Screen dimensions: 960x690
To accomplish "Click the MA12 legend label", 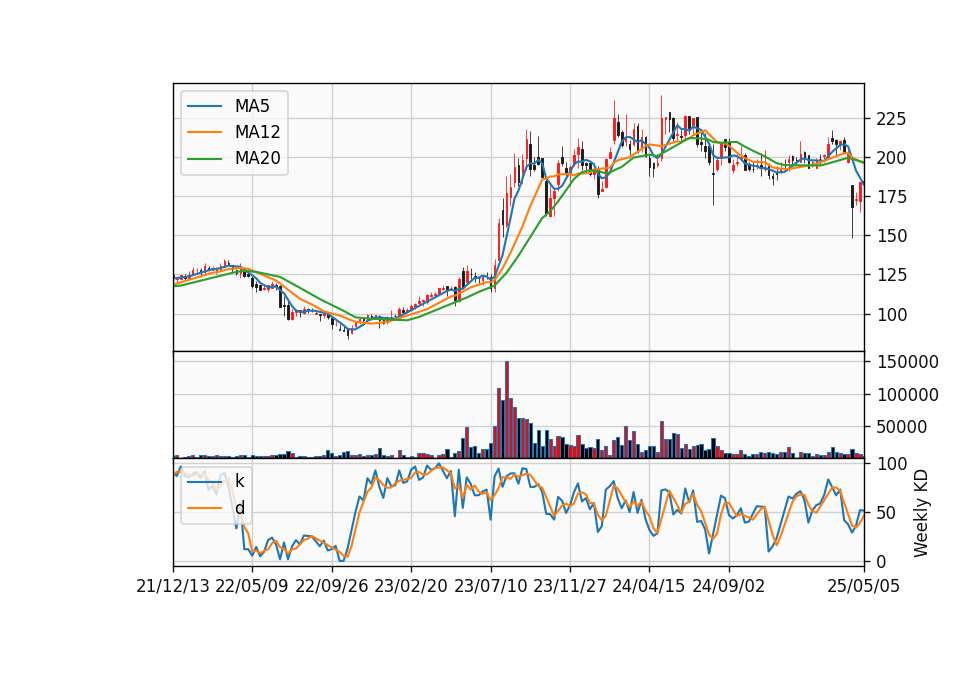I will click(x=257, y=132).
